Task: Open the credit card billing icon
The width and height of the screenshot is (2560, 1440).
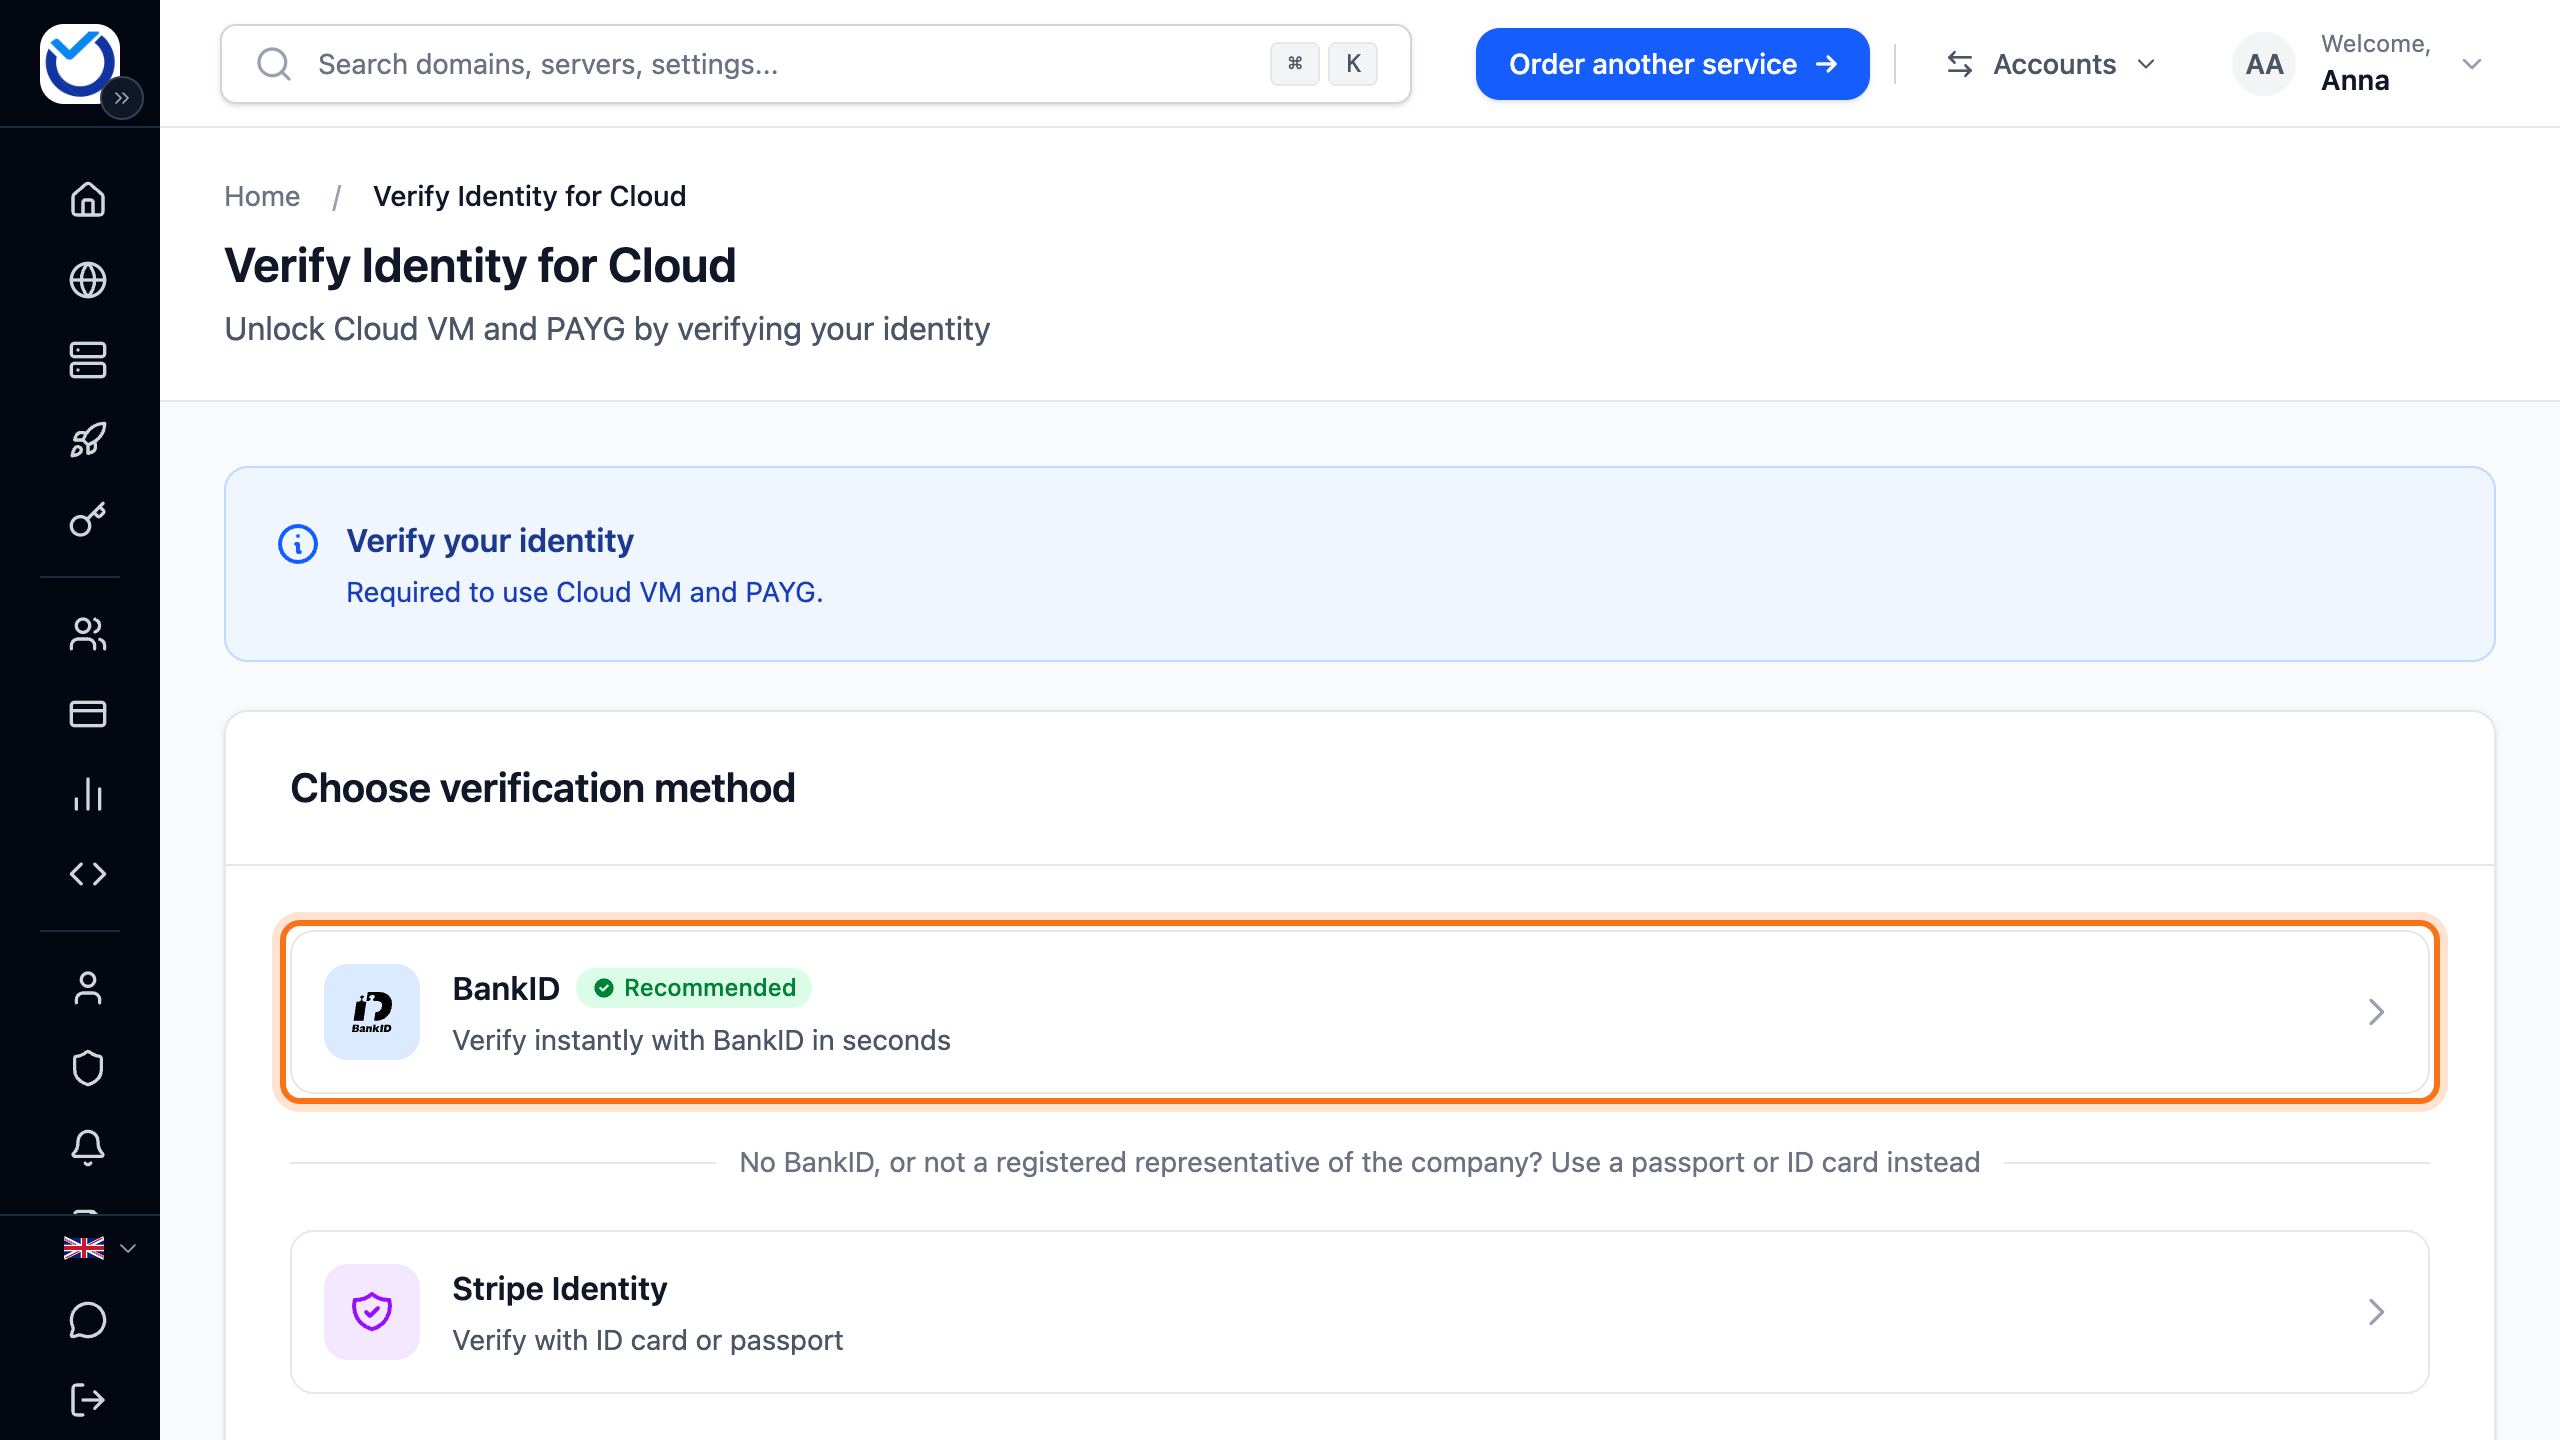Action: (88, 714)
